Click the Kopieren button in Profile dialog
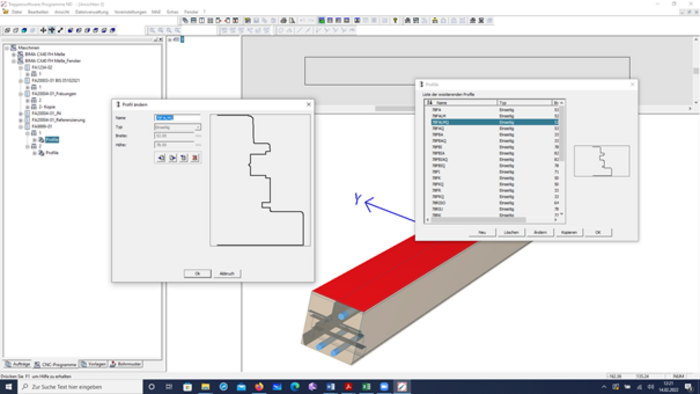Screen dimensions: 700x394 (x=569, y=232)
